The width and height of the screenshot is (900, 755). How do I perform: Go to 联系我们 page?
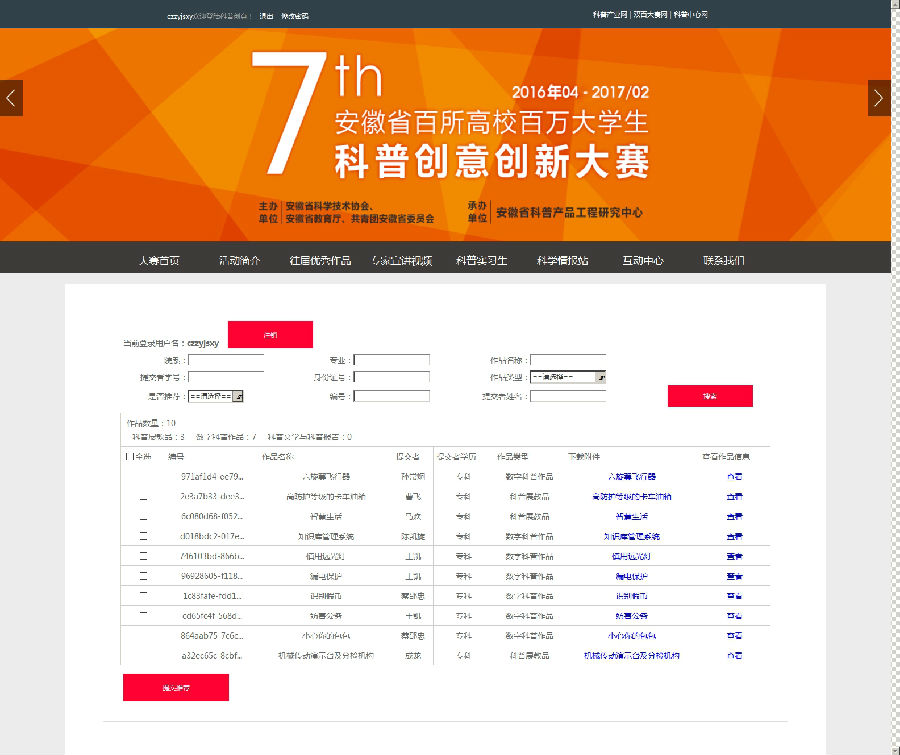[x=723, y=261]
